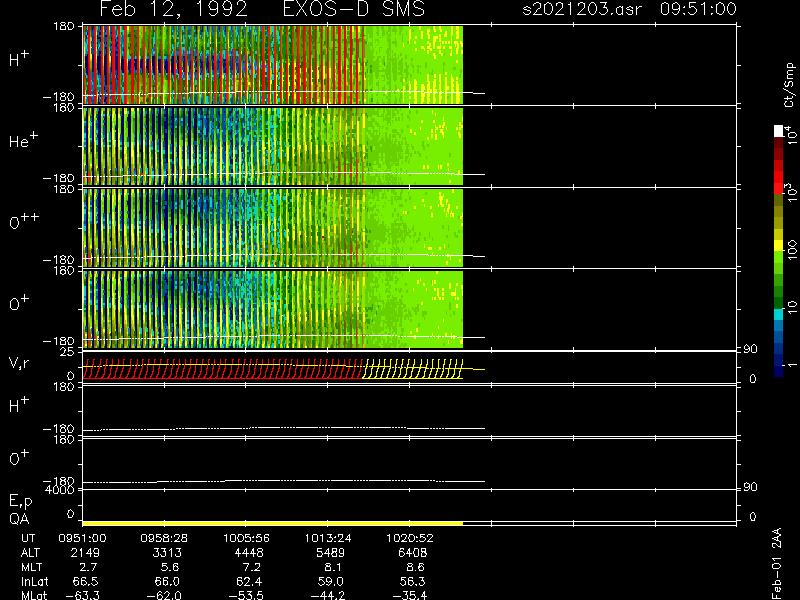Click the header time "09:51:00"
Viewport: 800px width, 600px height.
(x=698, y=9)
